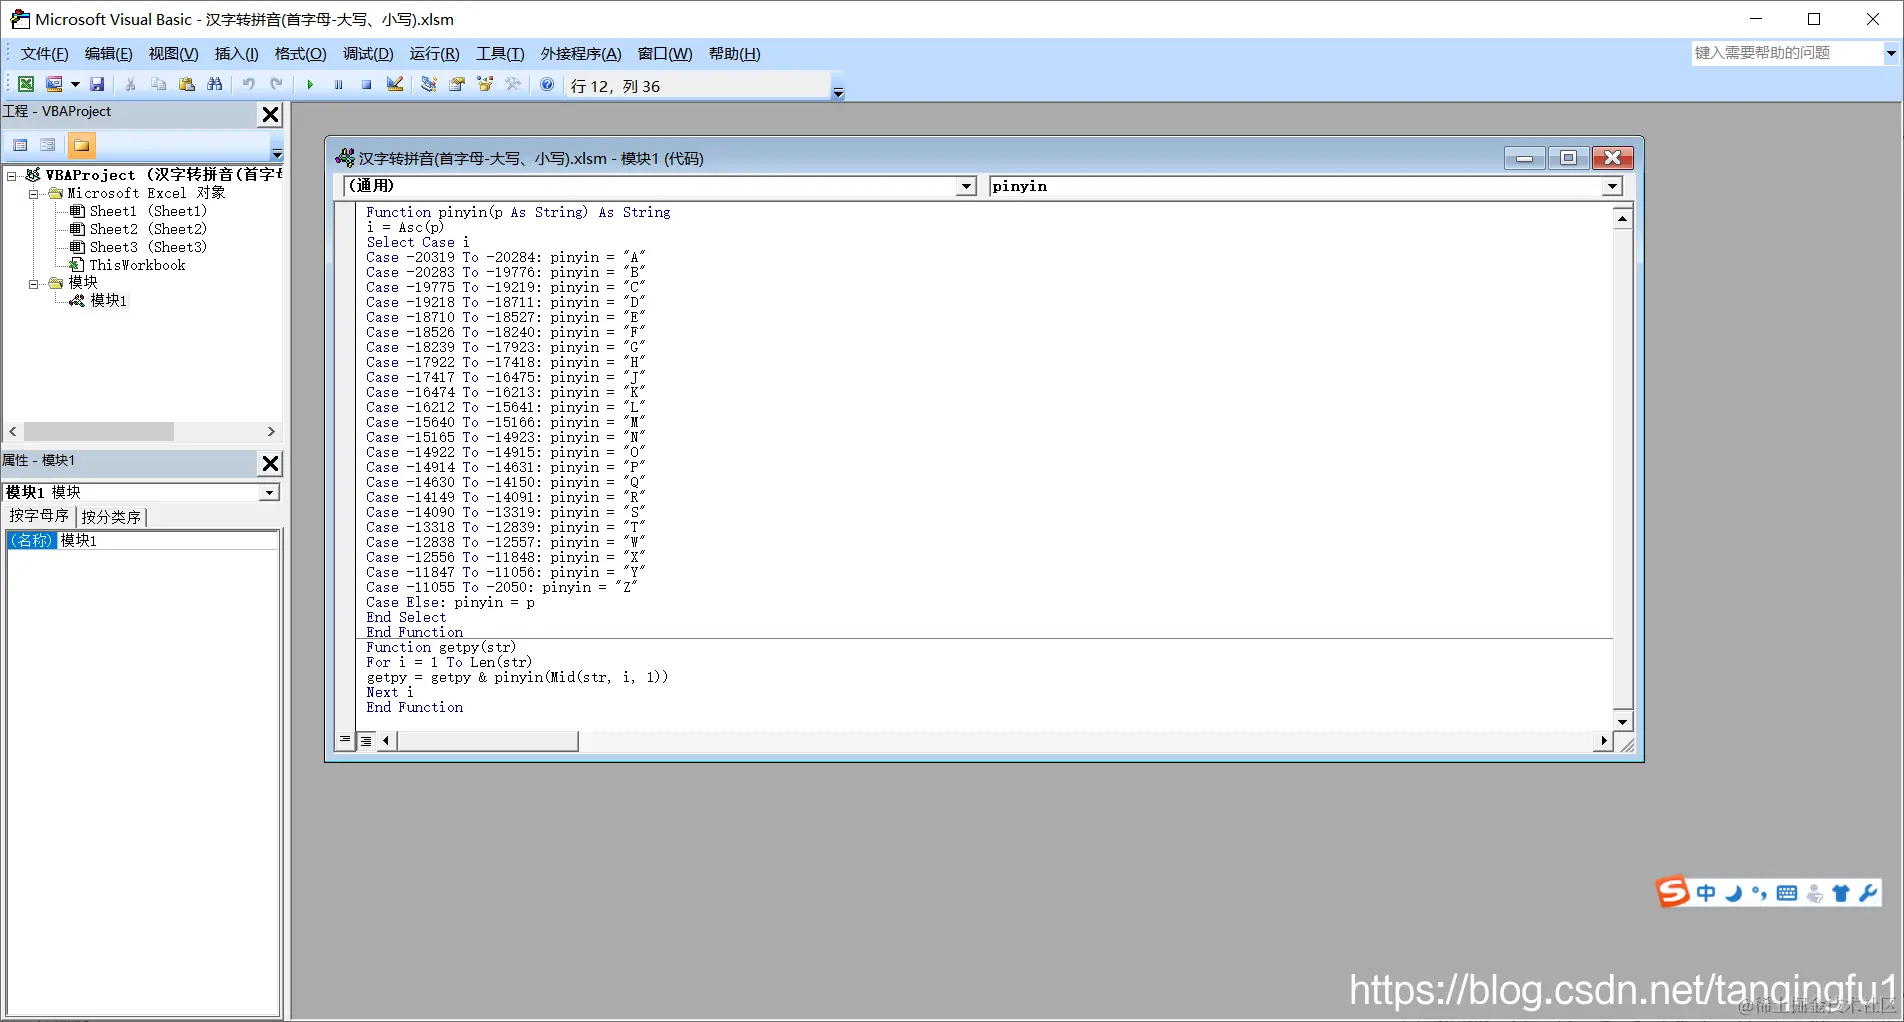This screenshot has height=1022, width=1904.
Task: Redo the last undone edit
Action: tap(276, 85)
